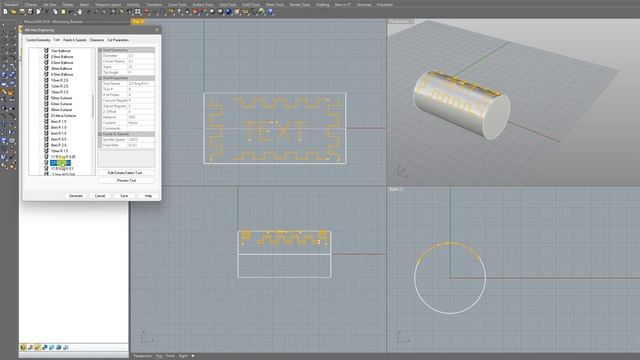
Task: Switch to Tool tab in dialog
Action: (56, 40)
